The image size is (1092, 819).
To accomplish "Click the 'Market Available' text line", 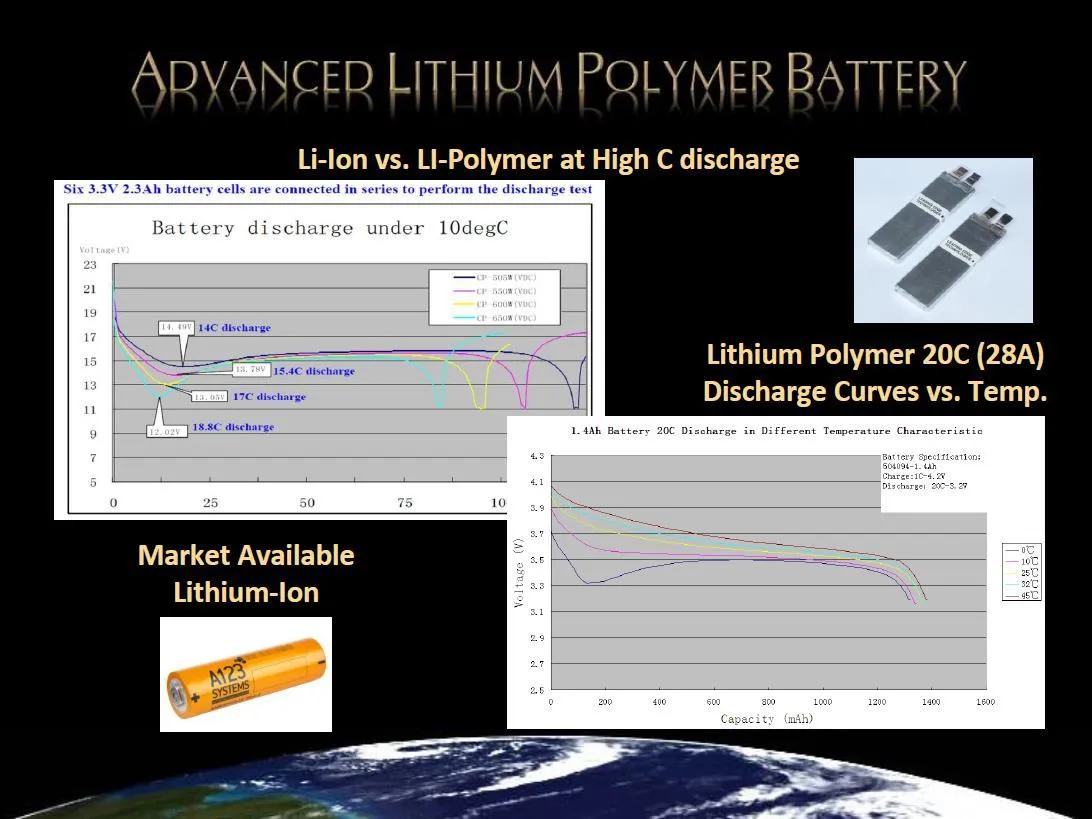I will tap(246, 556).
